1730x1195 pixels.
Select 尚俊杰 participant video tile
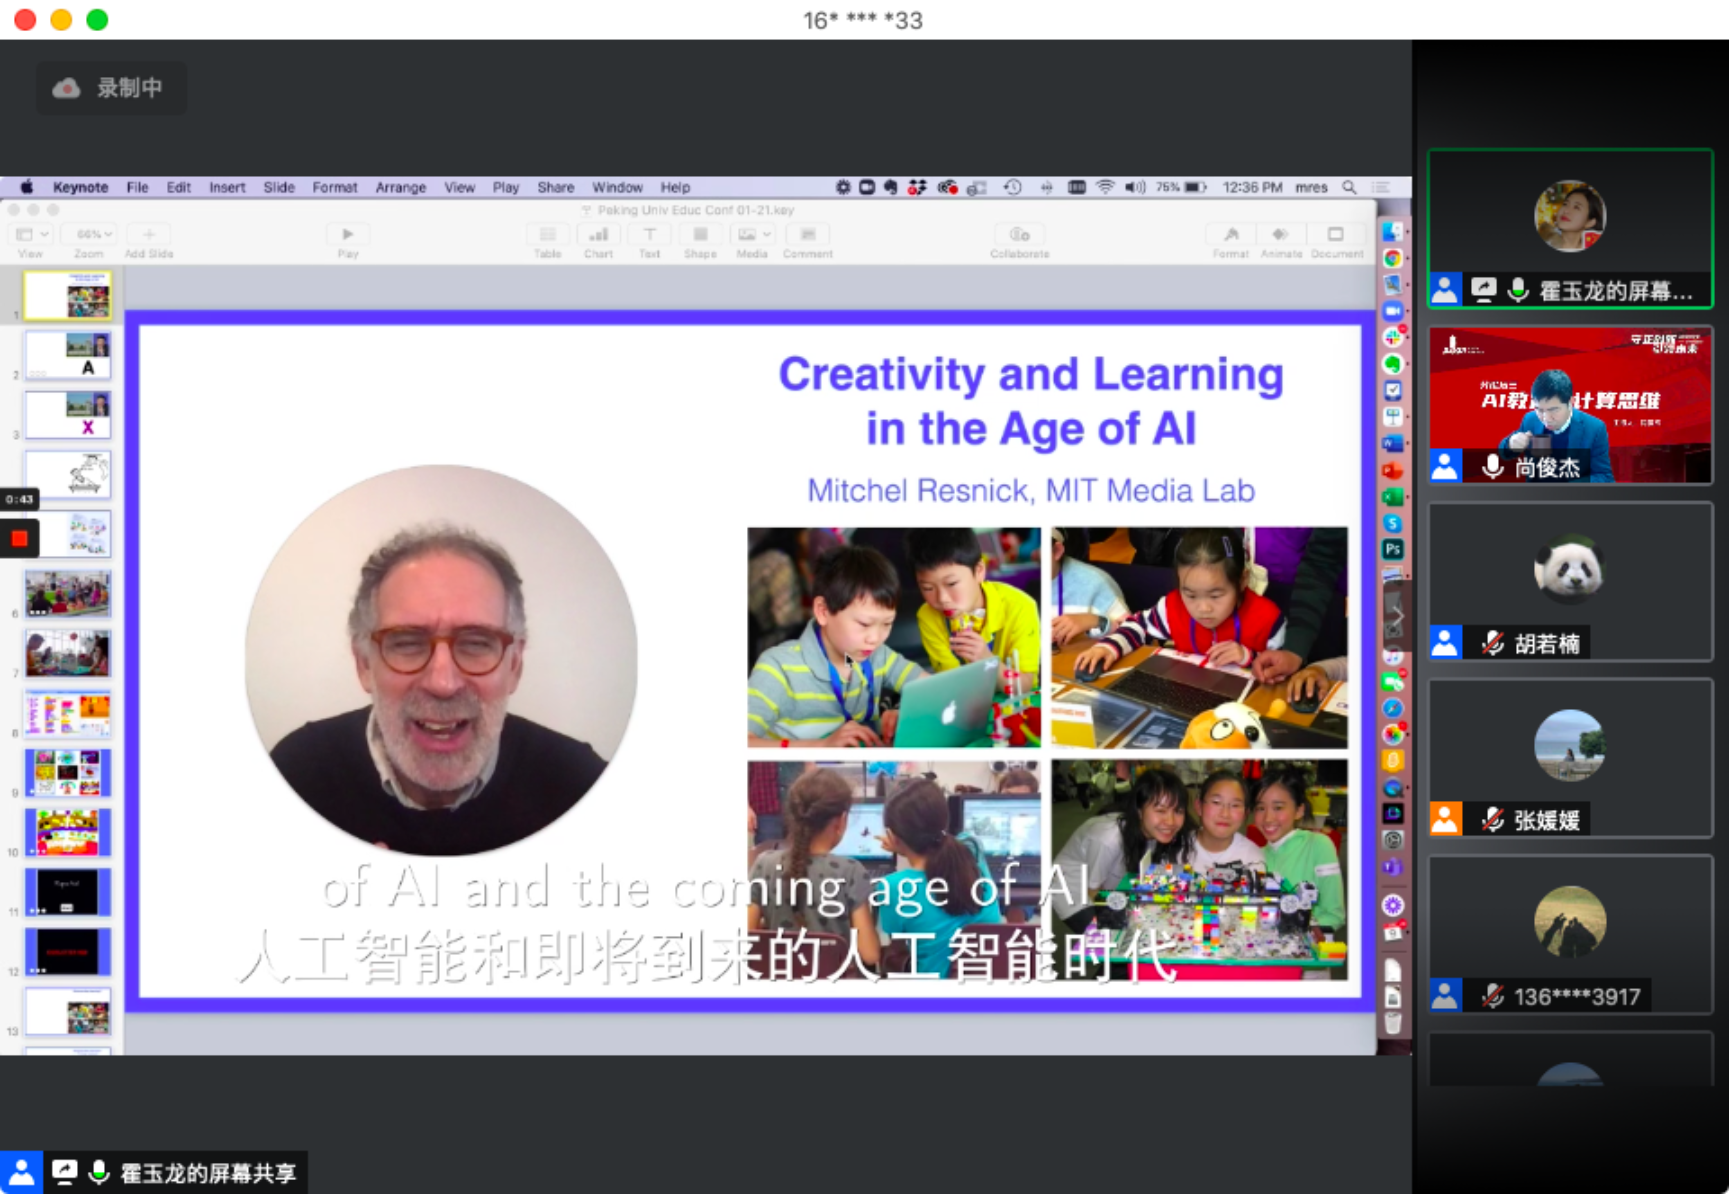click(x=1570, y=405)
